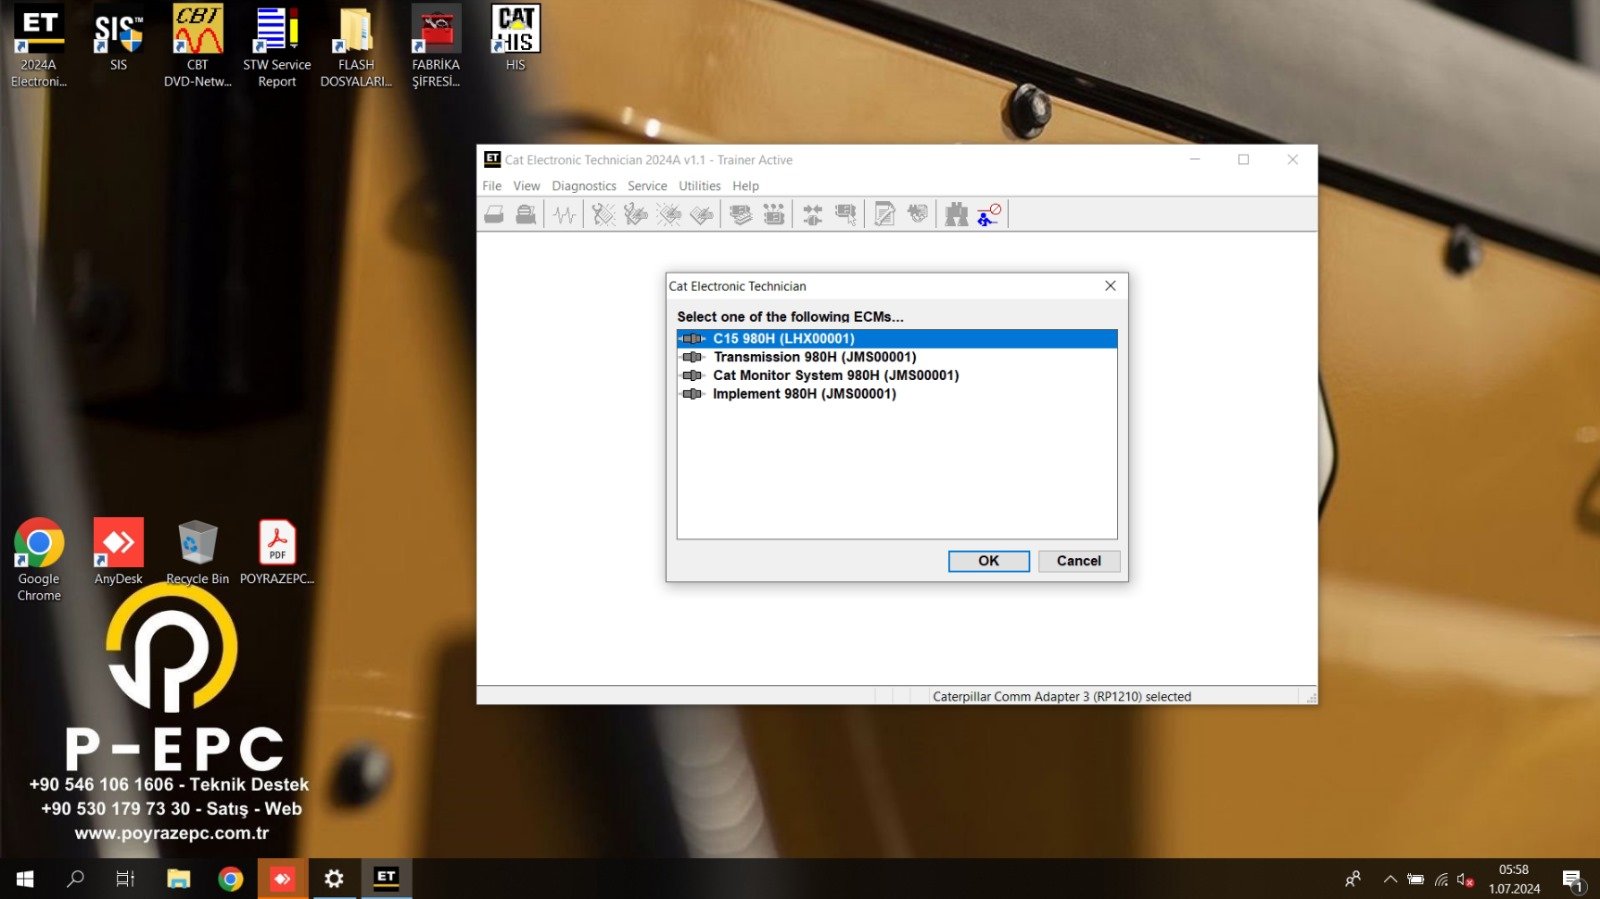Screen dimensions: 1600x899
Task: Click Caterpillar Comm Adapter 3 status text
Action: [1062, 697]
